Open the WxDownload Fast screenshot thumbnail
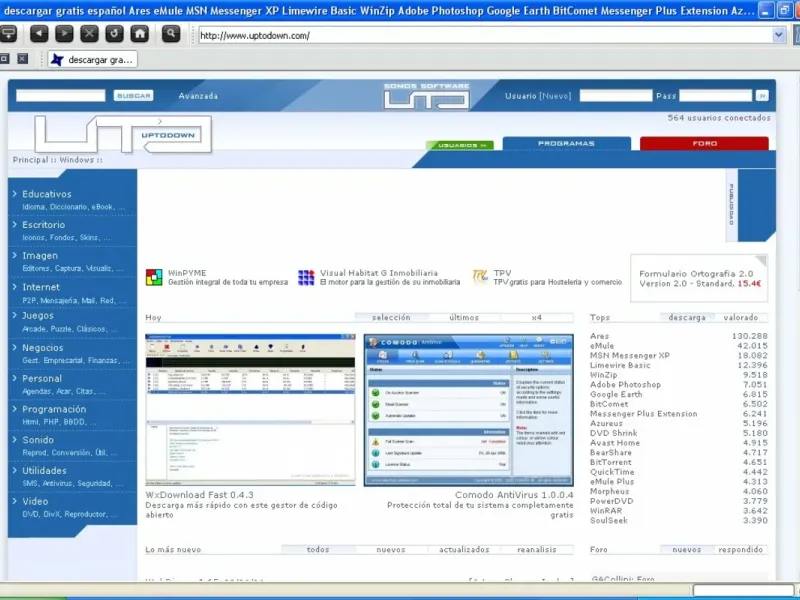 (x=250, y=410)
